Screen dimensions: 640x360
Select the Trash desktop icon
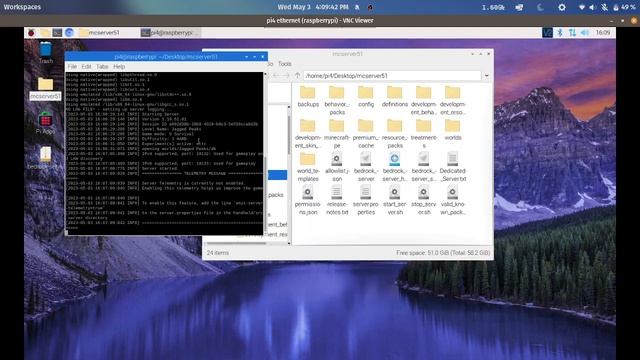(45, 53)
